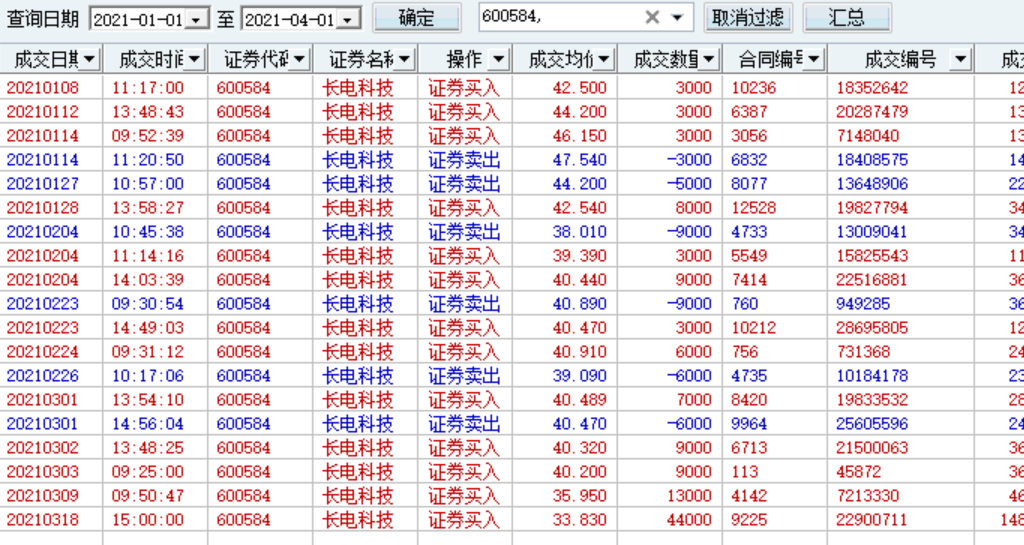1024x545 pixels.
Task: Select contract number cell 7414
Action: [749, 280]
